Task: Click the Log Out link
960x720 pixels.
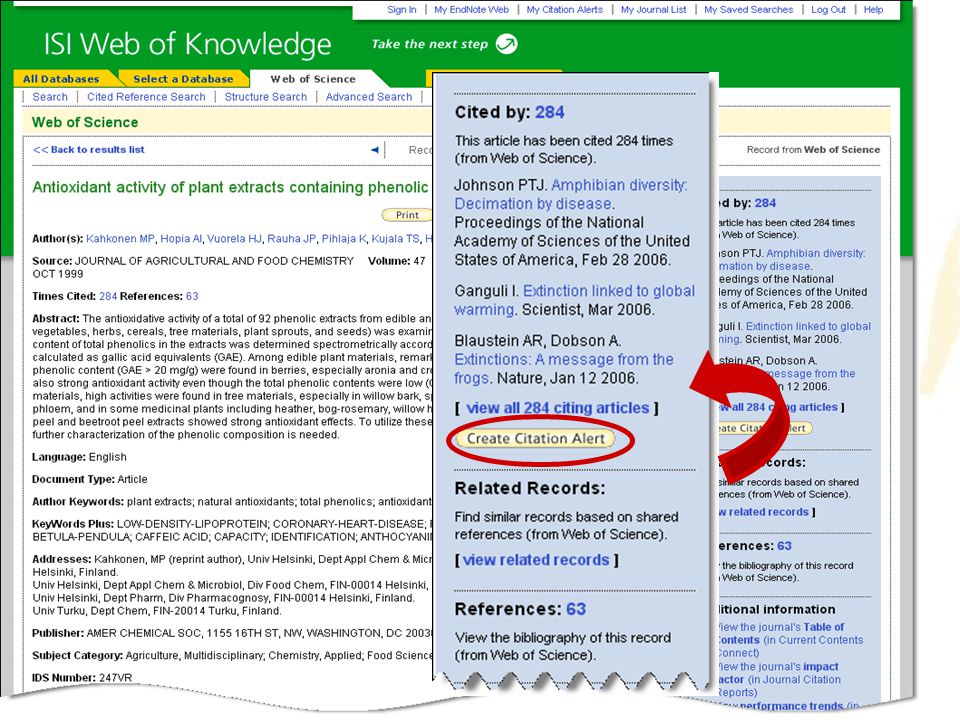Action: click(828, 10)
